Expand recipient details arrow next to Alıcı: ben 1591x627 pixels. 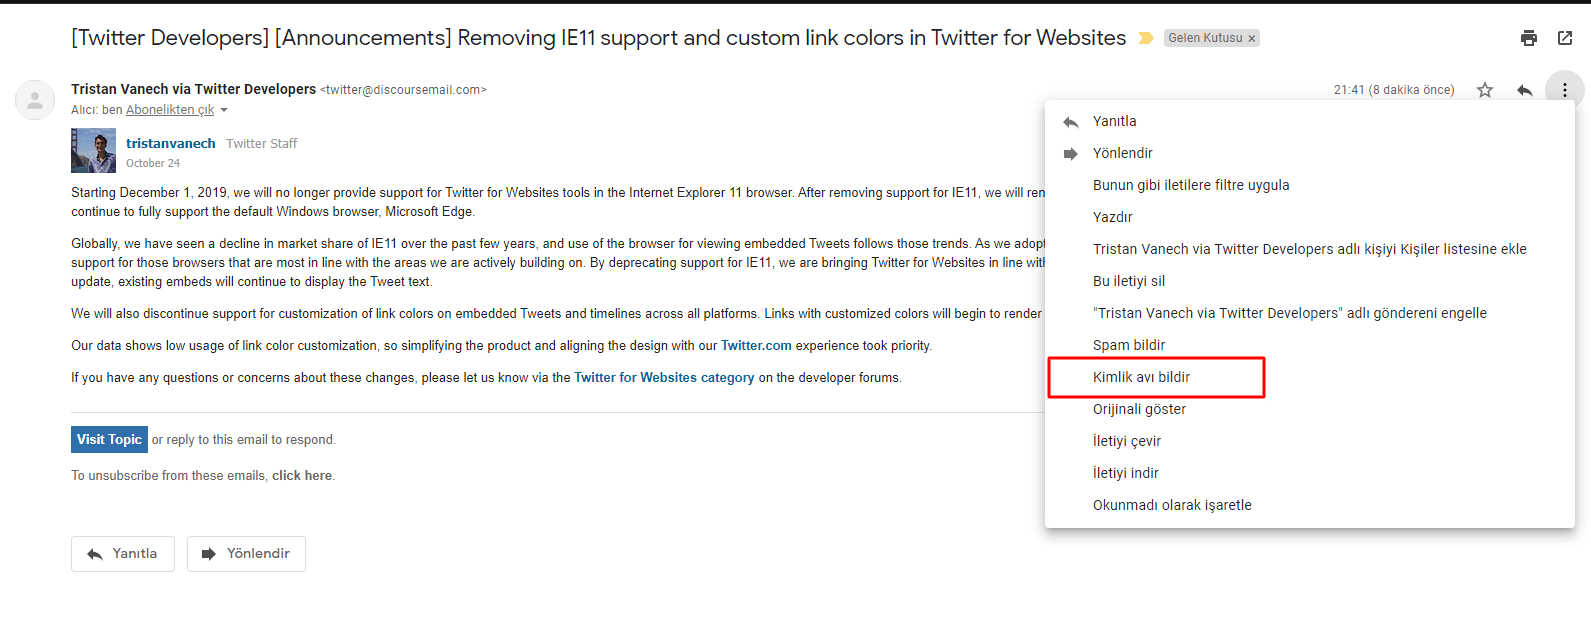(224, 110)
